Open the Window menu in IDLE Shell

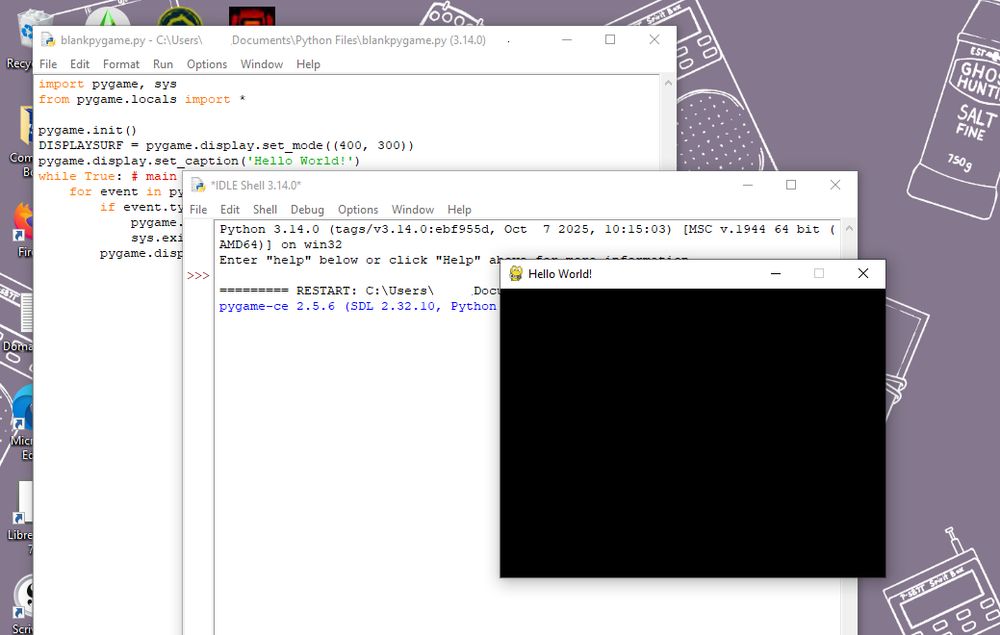pos(412,210)
